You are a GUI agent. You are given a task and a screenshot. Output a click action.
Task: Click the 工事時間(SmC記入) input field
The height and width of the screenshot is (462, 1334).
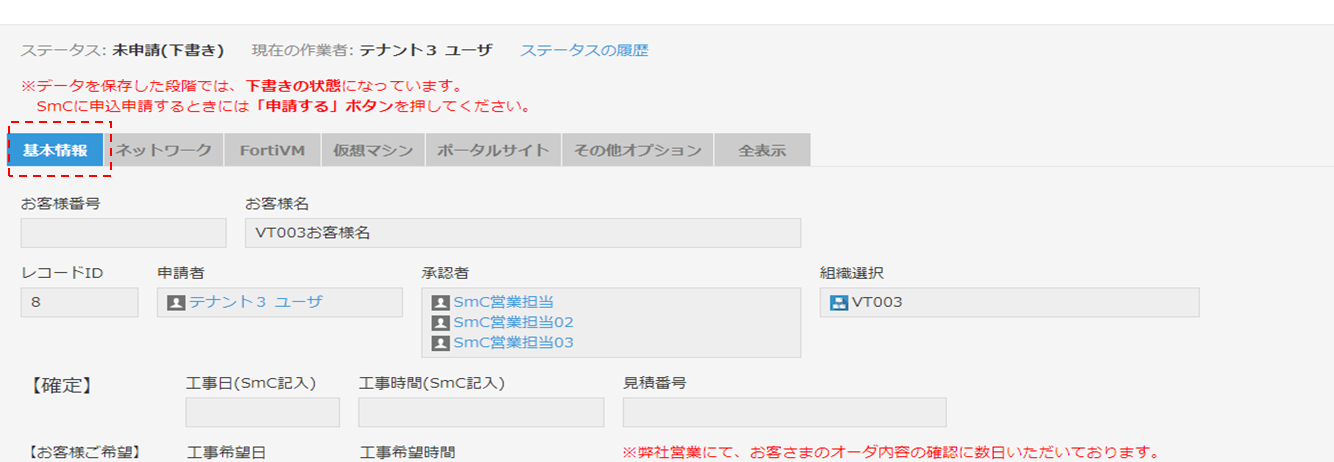click(481, 412)
